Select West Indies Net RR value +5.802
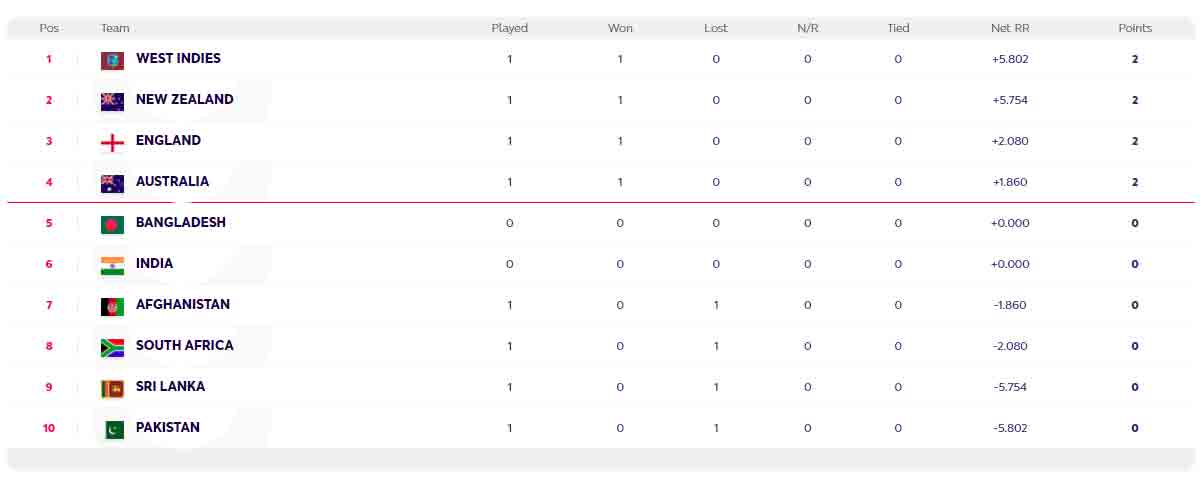This screenshot has height=477, width=1204. point(1009,59)
